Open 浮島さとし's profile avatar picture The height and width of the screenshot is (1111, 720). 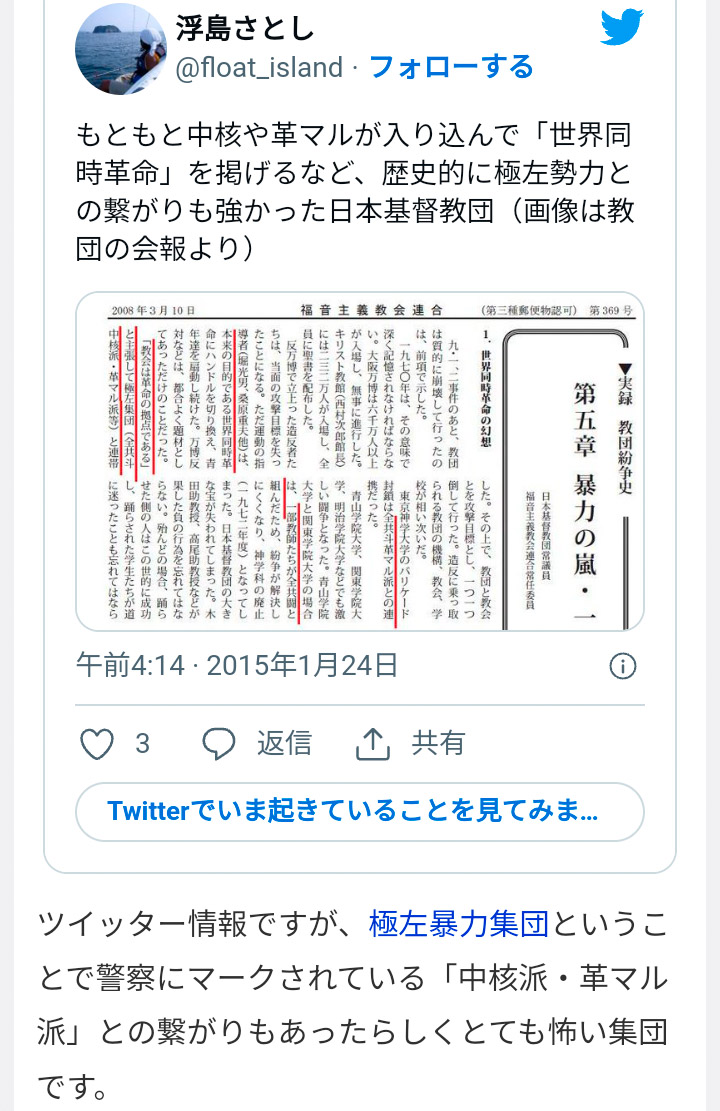point(121,48)
